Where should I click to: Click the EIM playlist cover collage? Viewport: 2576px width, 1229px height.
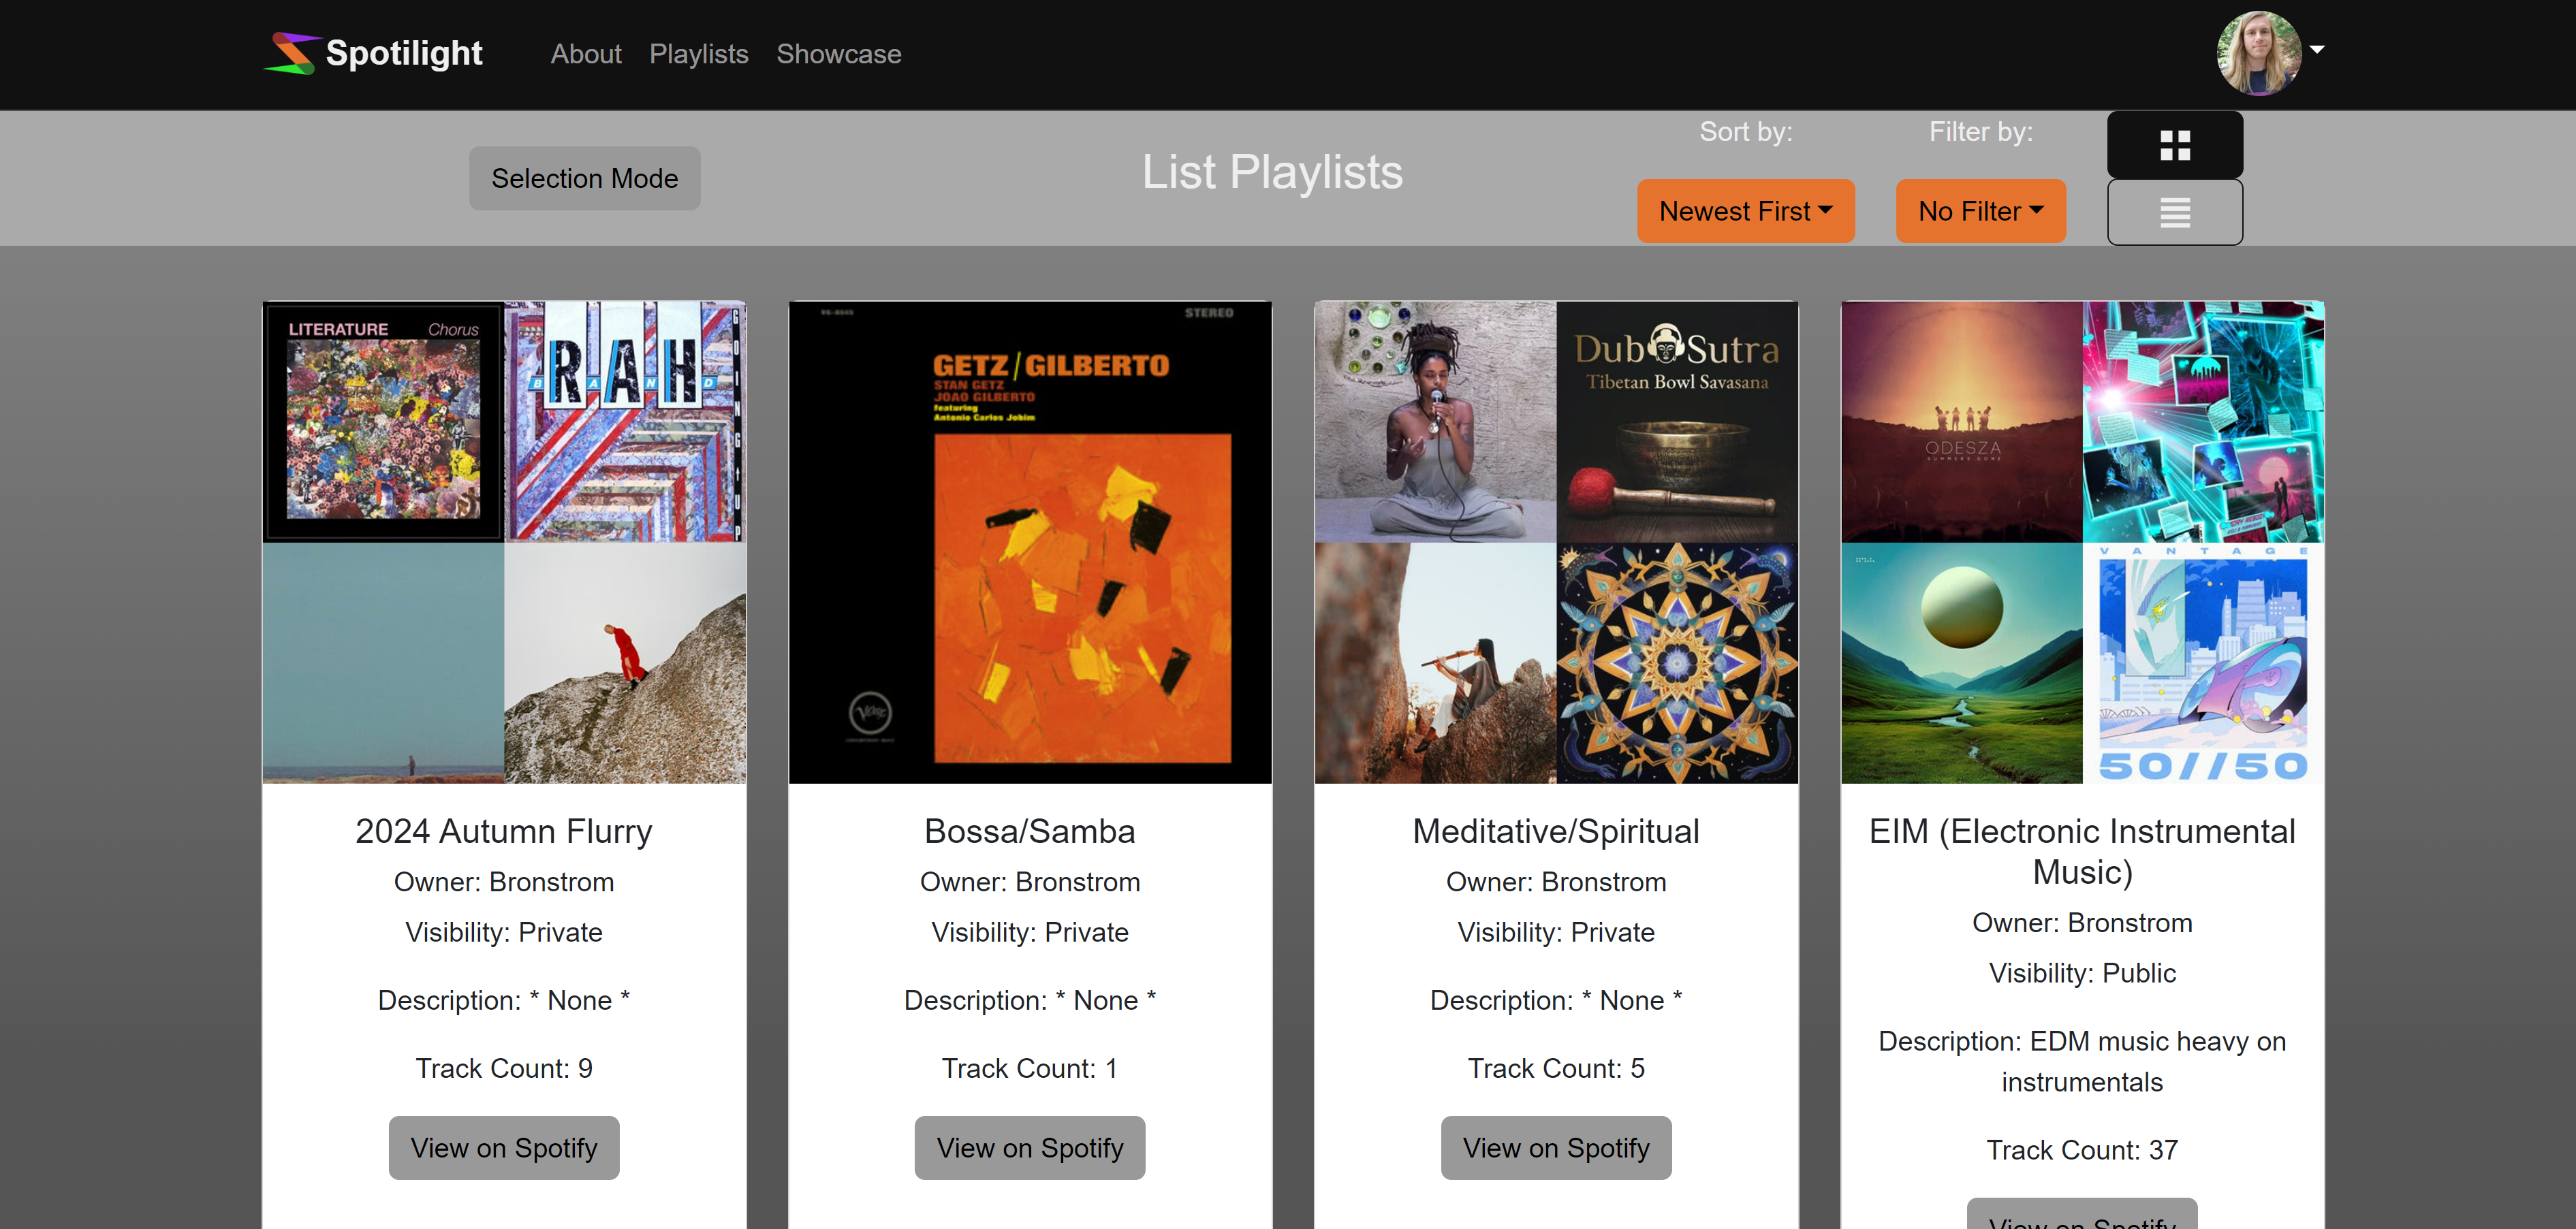pos(2082,542)
